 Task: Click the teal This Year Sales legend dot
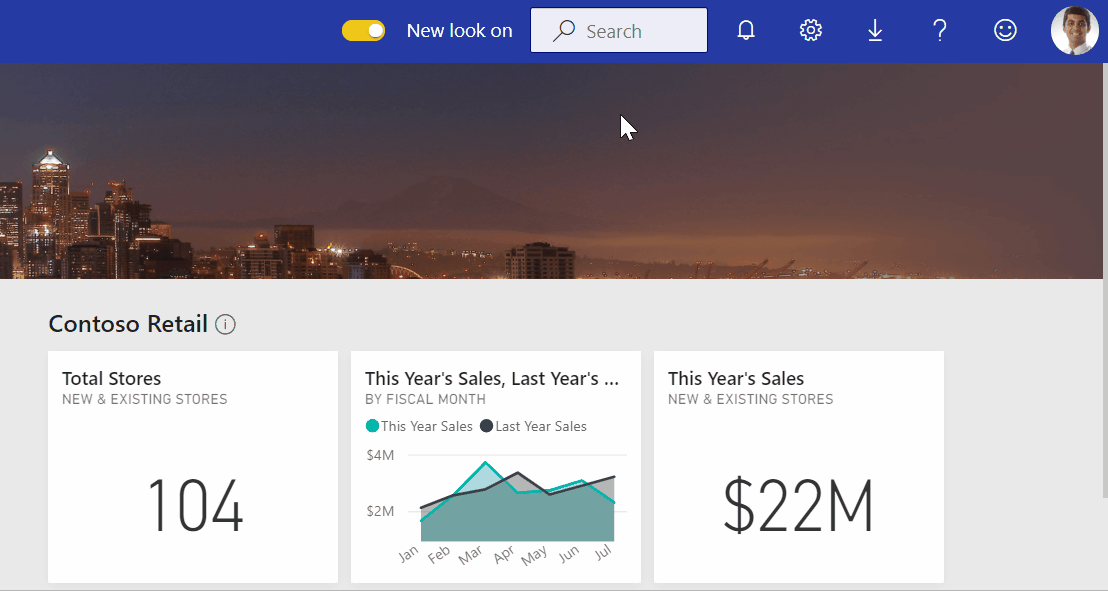tap(373, 426)
